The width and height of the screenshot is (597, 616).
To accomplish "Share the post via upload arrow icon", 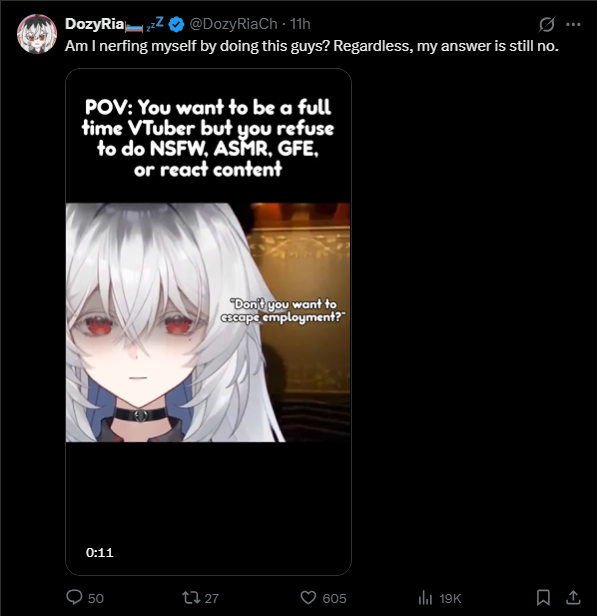I will (573, 598).
